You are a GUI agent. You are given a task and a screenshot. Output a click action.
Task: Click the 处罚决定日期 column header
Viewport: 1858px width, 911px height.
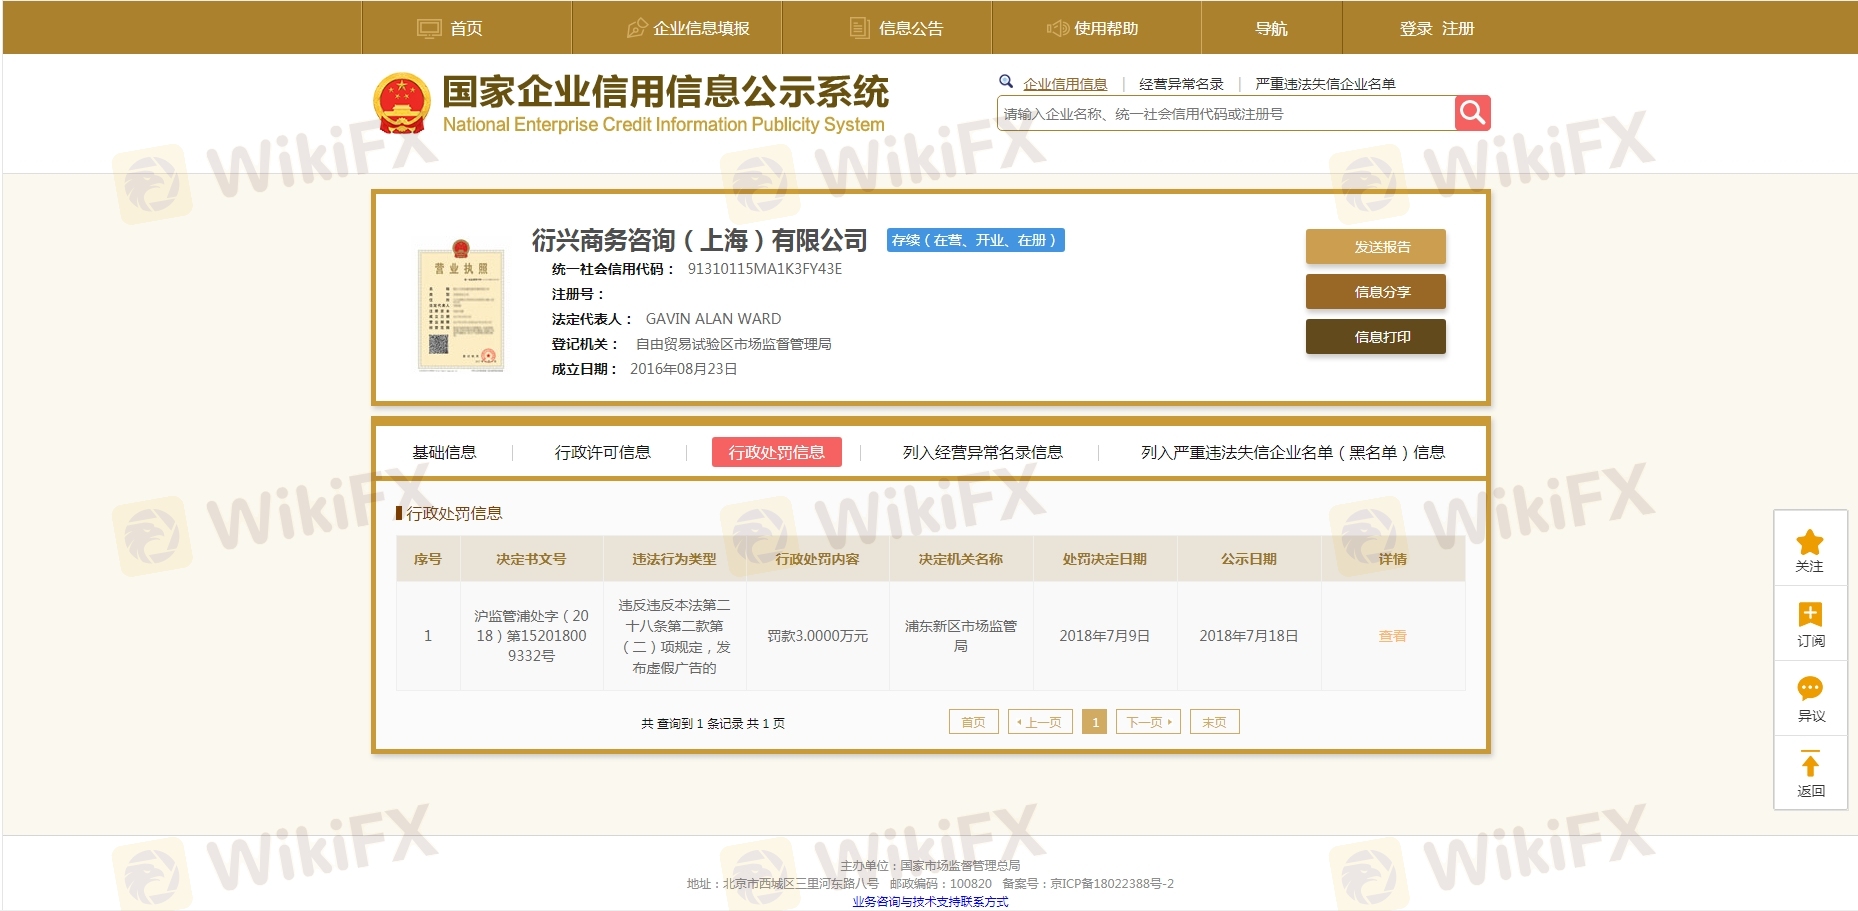[x=1105, y=559]
